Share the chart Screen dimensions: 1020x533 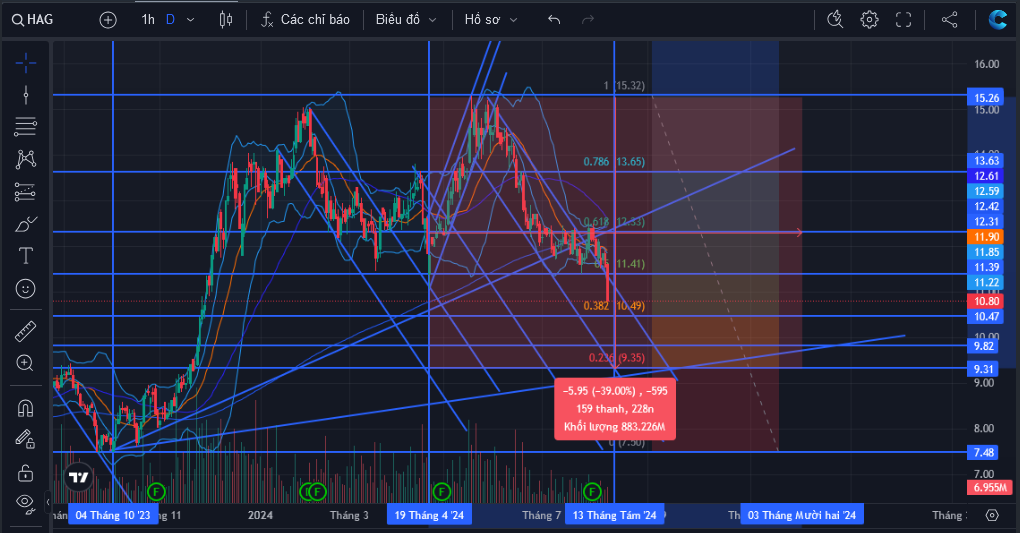tap(950, 20)
